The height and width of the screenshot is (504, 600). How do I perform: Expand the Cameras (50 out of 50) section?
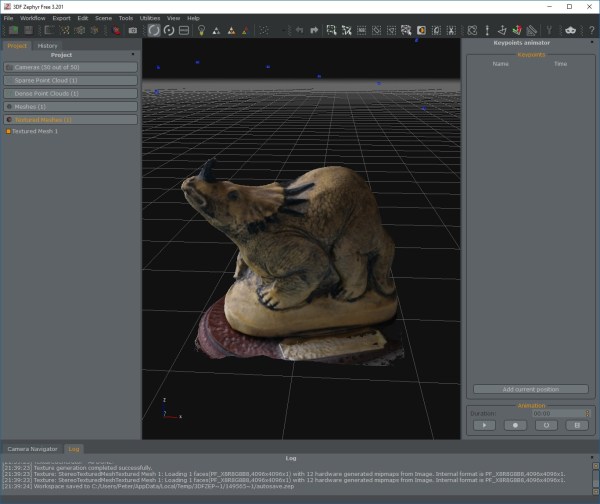click(x=70, y=67)
